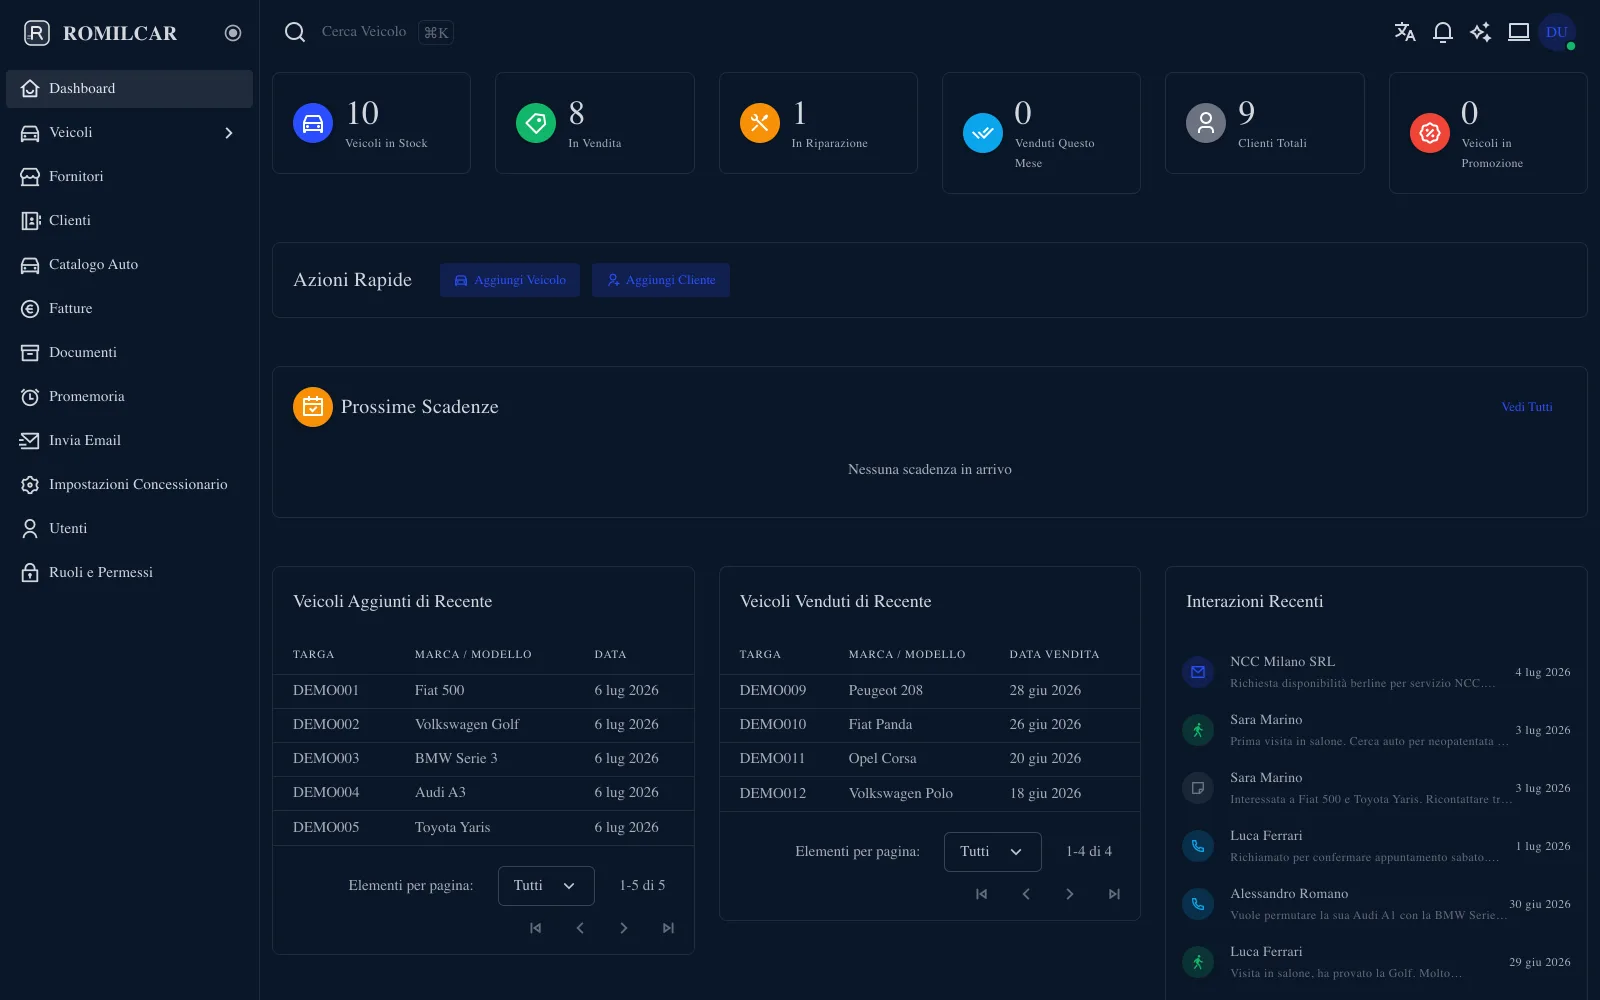The height and width of the screenshot is (1000, 1600).
Task: Open the Tutti dropdown under Veicoli Venduti
Action: [x=993, y=852]
